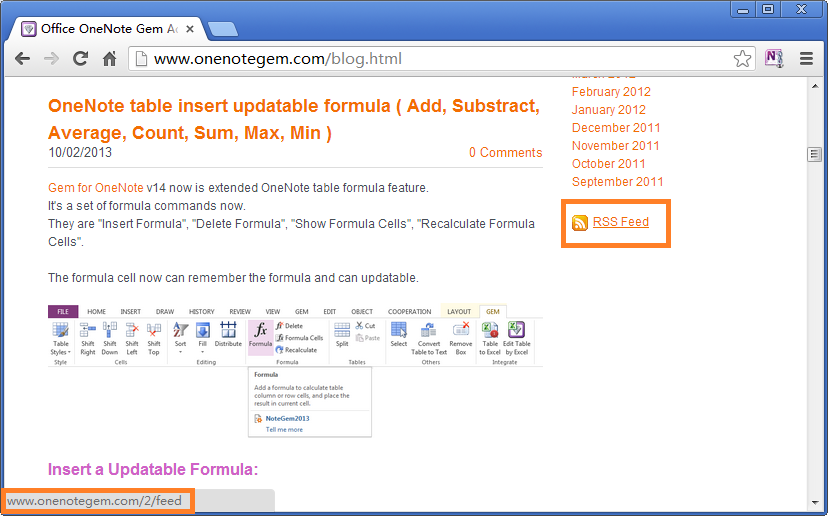Open the September 2011 archive
Screen dimensions: 828x516
(x=617, y=182)
